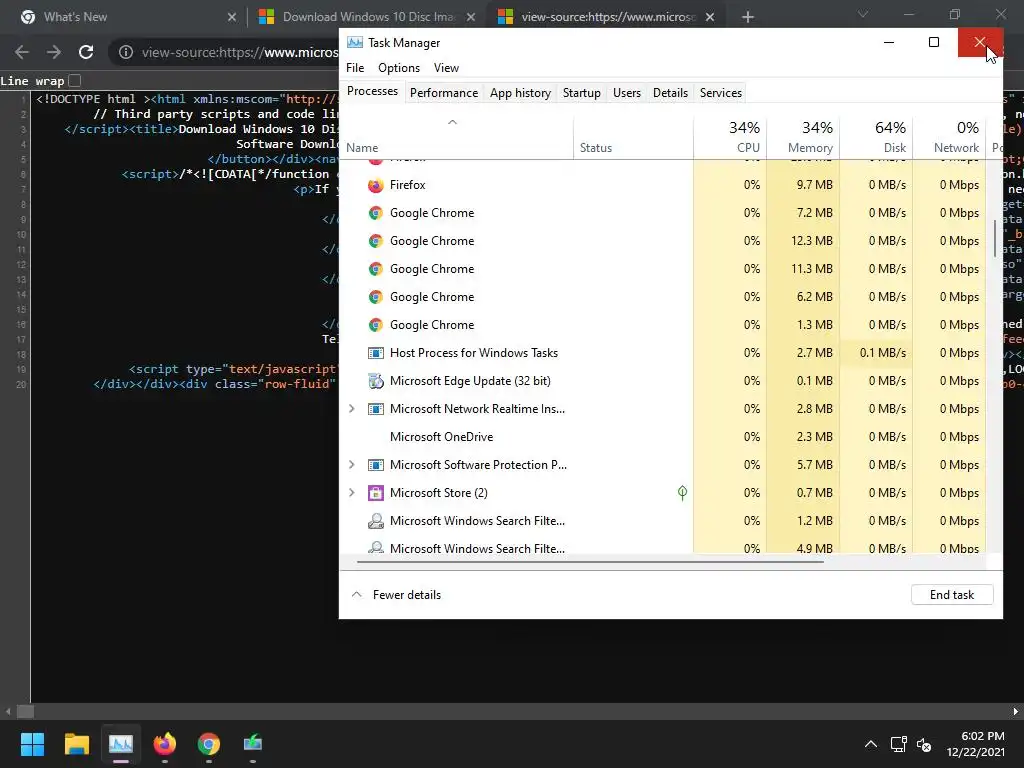Click the Host Process for Windows Tasks icon
Image resolution: width=1024 pixels, height=768 pixels.
376,353
